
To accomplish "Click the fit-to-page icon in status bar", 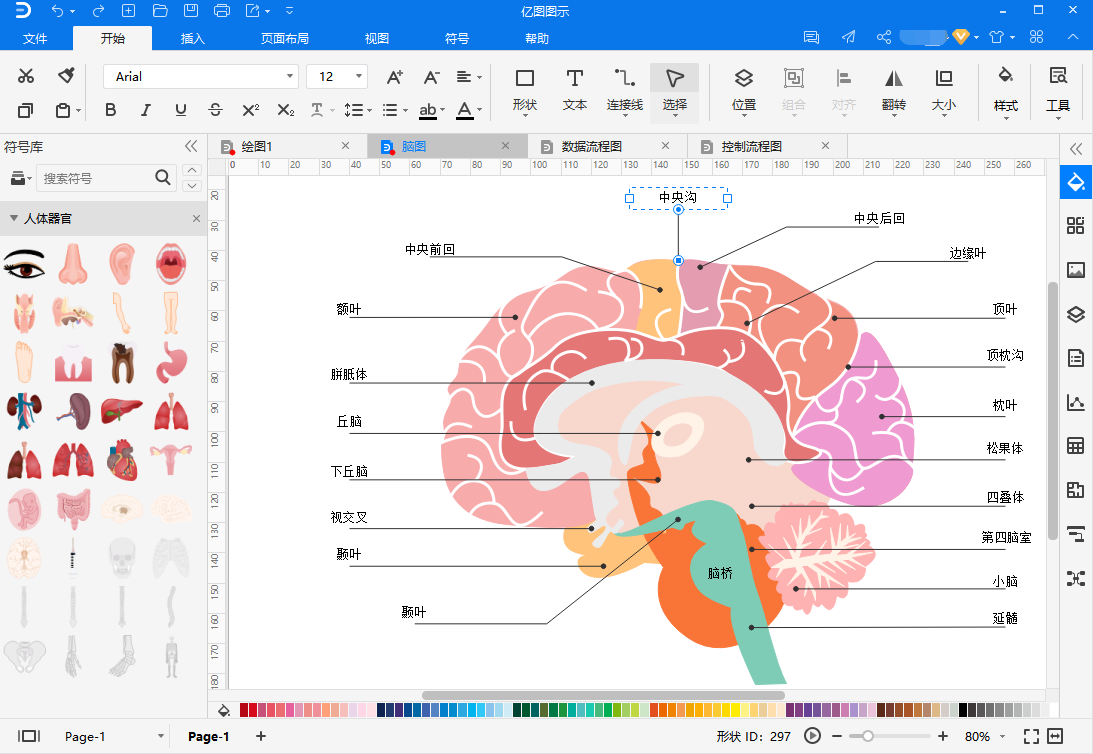I will pos(1031,736).
